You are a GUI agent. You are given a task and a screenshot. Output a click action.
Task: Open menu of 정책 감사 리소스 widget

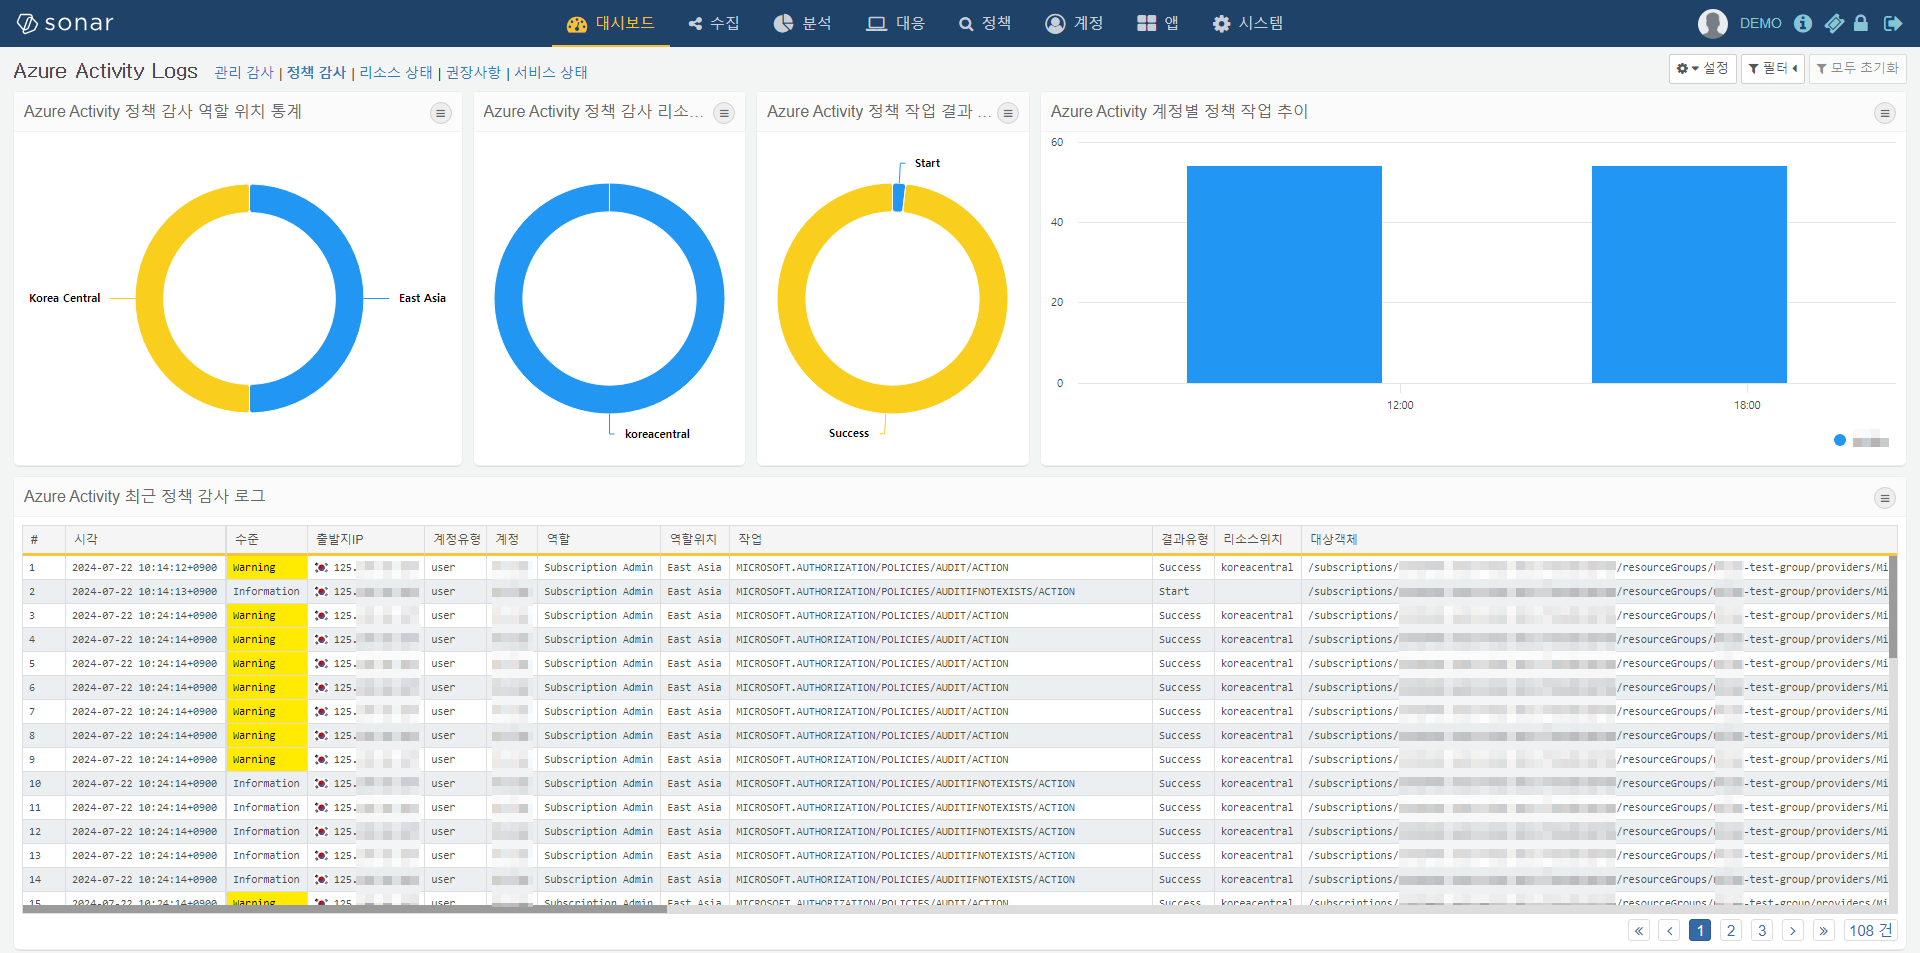(x=724, y=113)
